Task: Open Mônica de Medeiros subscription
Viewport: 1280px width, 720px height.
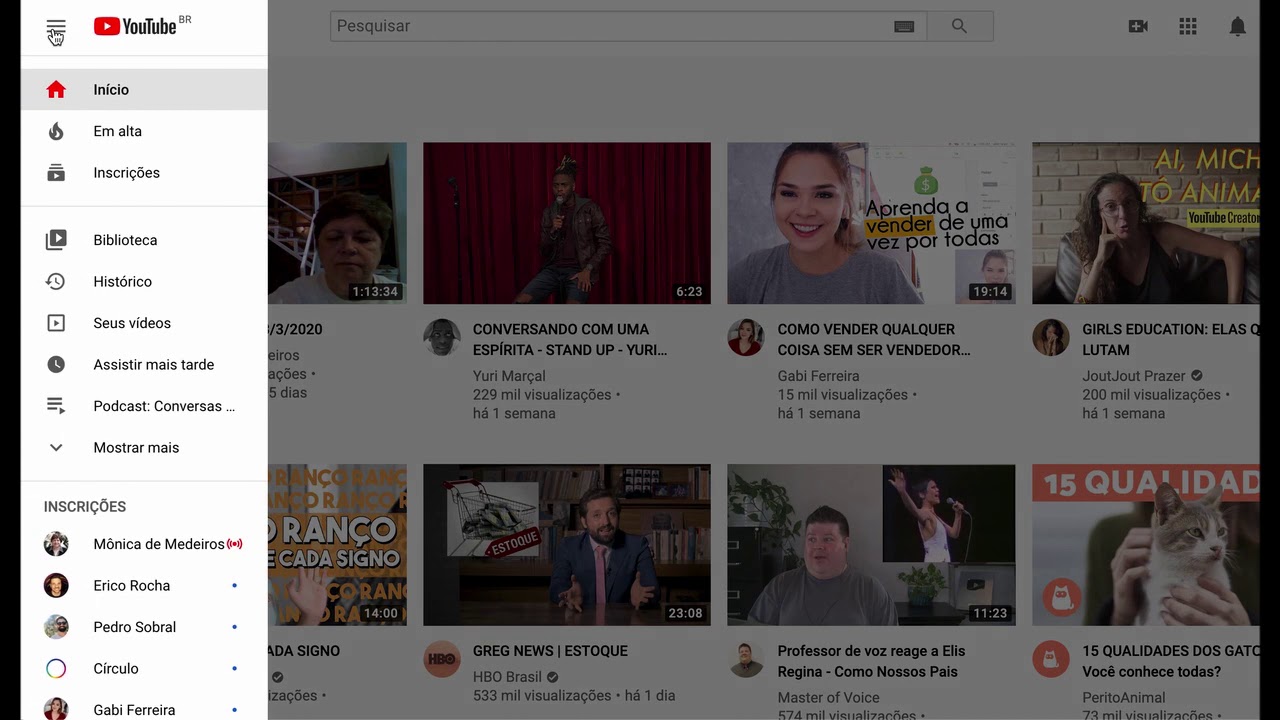Action: 144,544
